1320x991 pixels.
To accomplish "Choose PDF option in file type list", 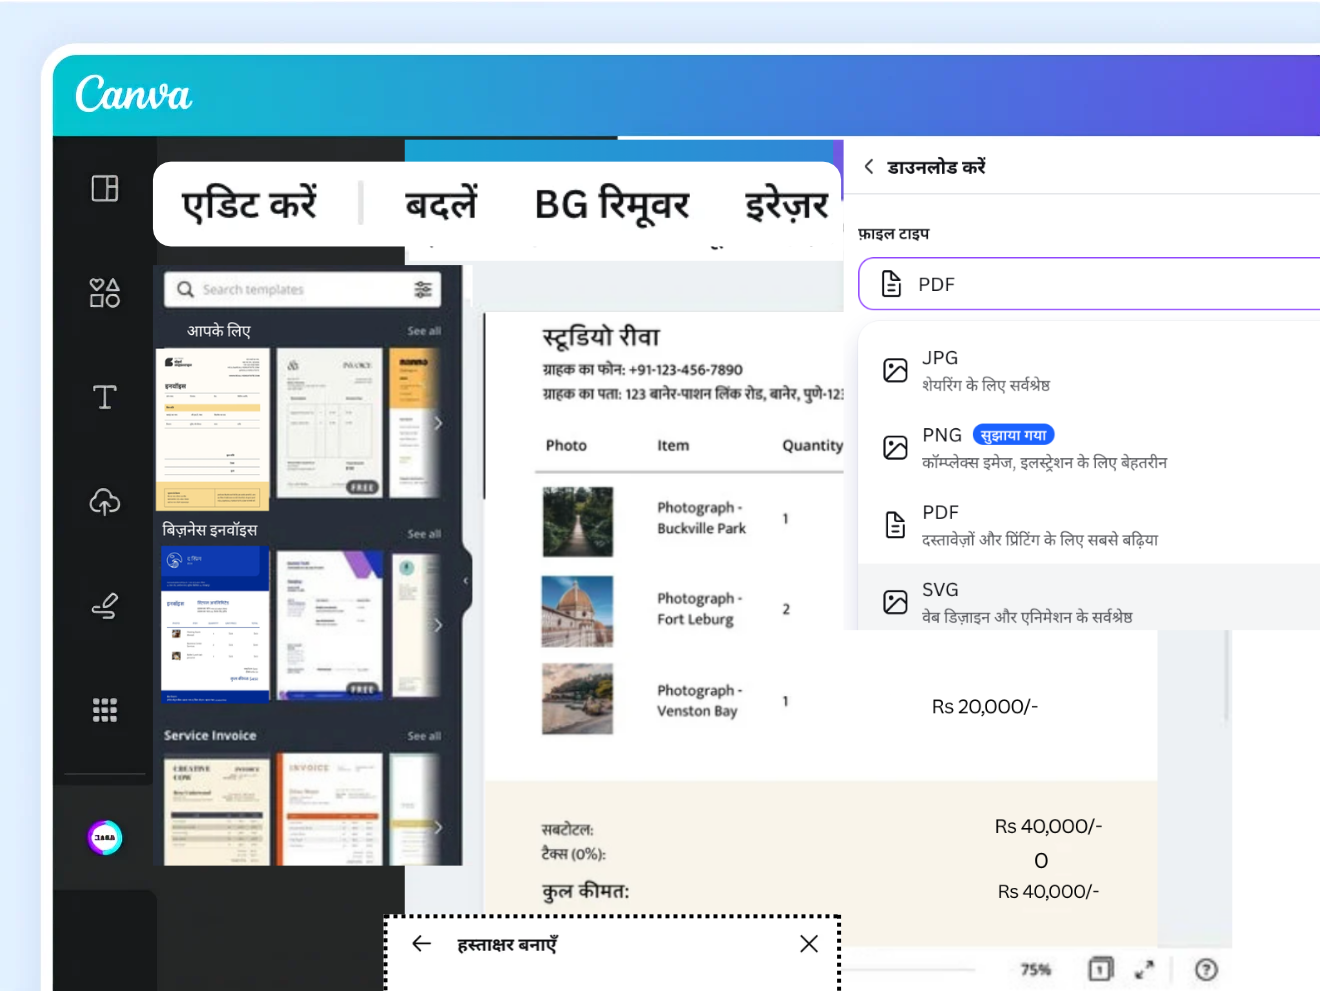I will 1089,525.
